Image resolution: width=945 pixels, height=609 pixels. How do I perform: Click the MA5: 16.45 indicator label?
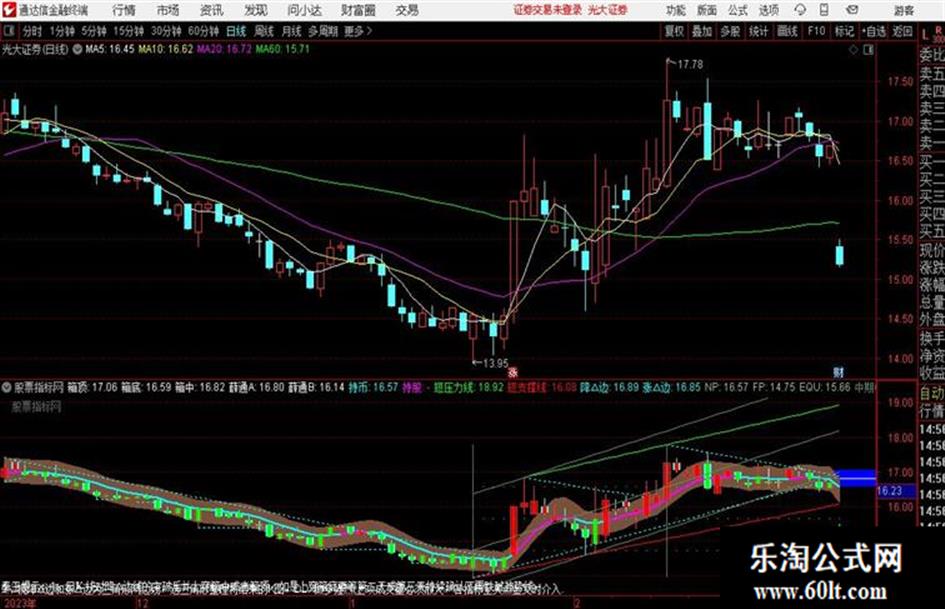(110, 49)
